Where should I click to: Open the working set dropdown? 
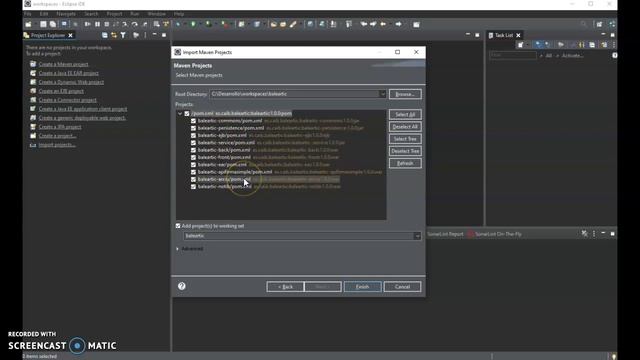coord(417,236)
